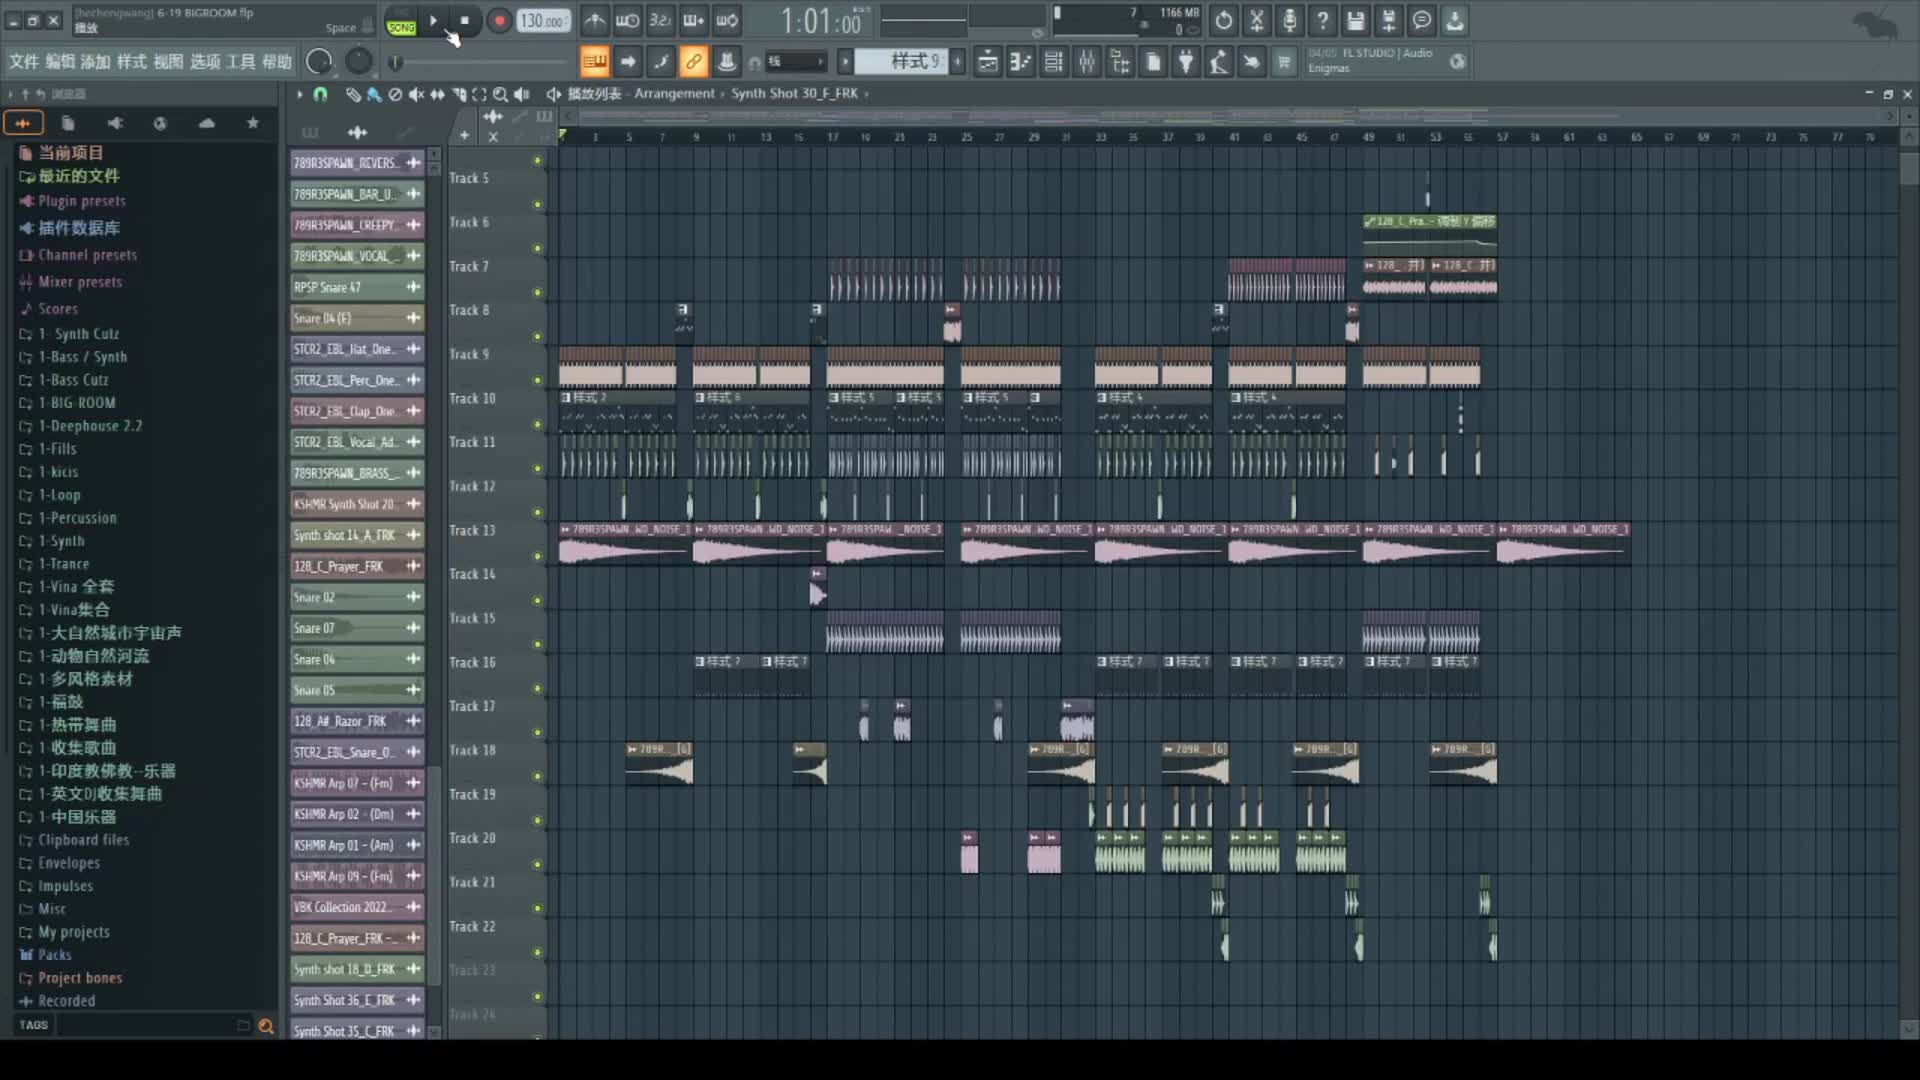Open the 文件 (File) menu

(x=23, y=62)
